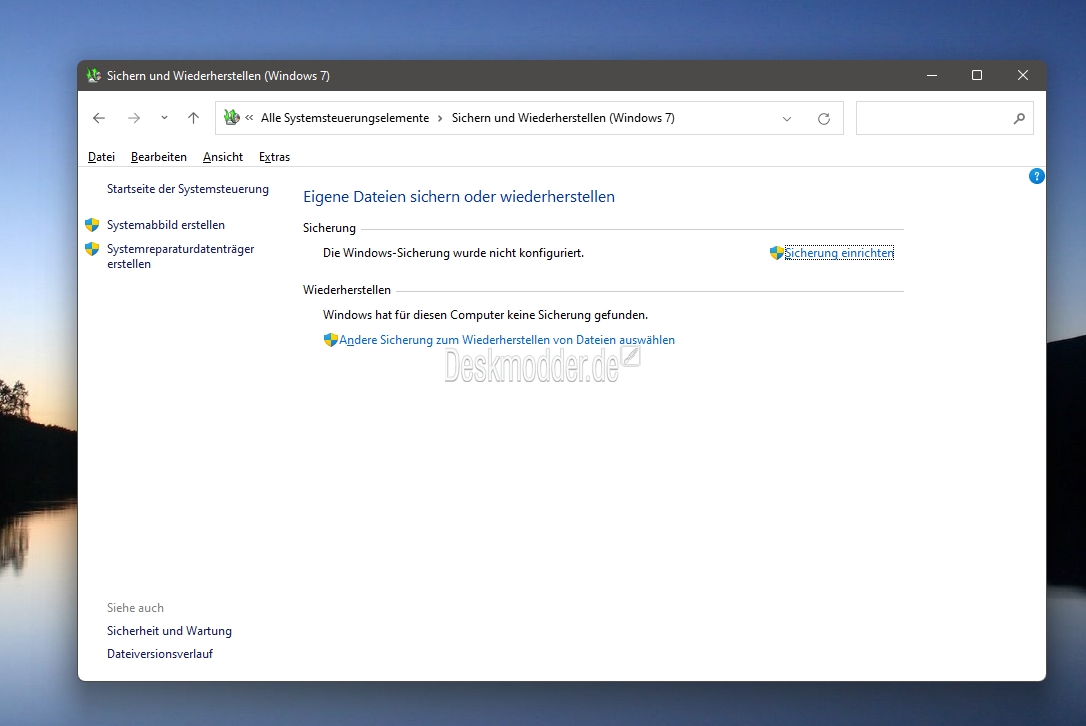Image resolution: width=1086 pixels, height=726 pixels.
Task: Open Sicherheit und Wartung
Action: 169,631
